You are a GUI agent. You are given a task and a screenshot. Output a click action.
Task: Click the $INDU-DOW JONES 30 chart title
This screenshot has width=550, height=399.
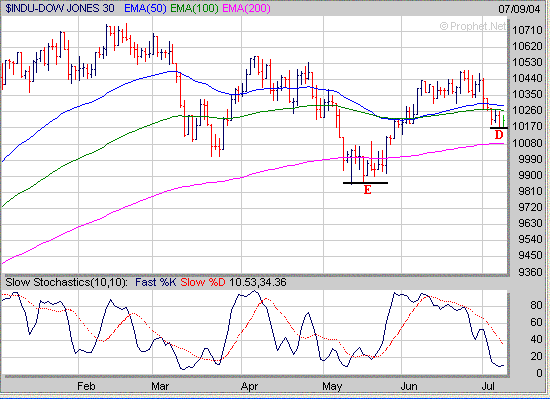tap(60, 8)
